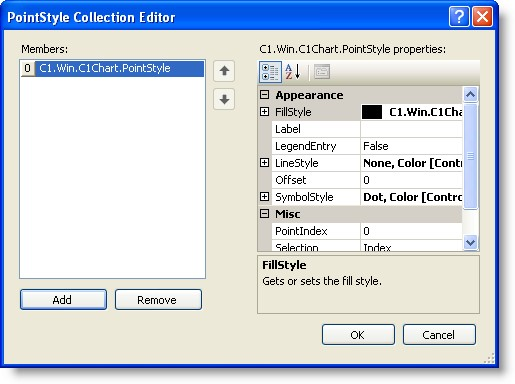Click the black FillStyle color swatch

point(372,112)
